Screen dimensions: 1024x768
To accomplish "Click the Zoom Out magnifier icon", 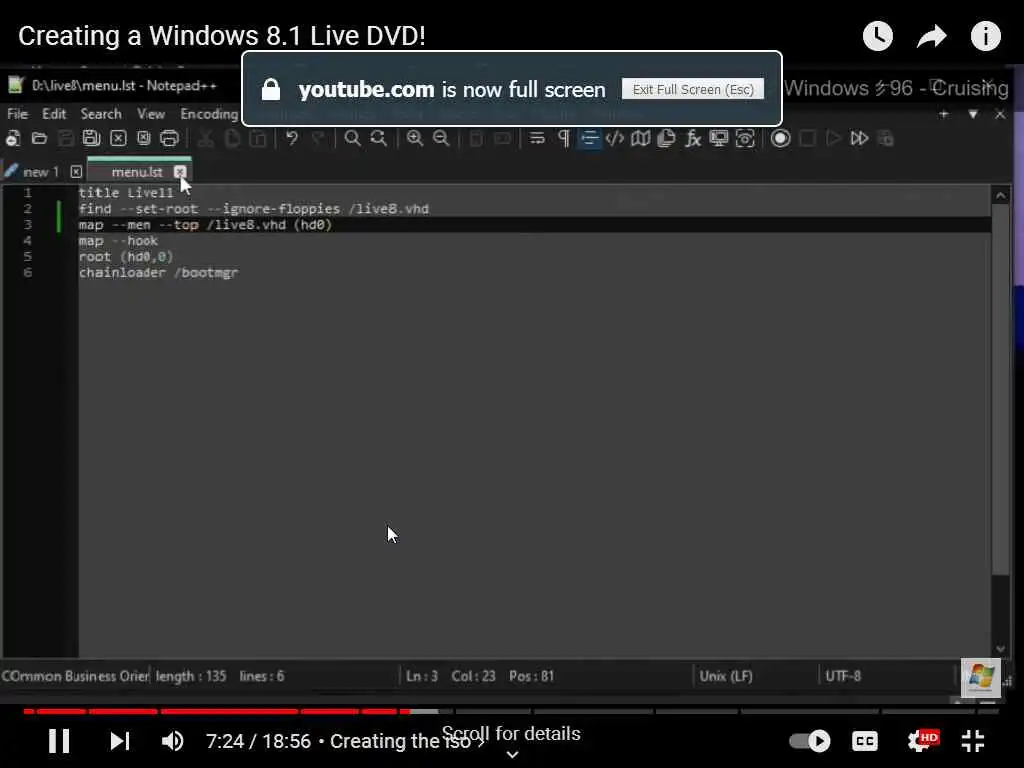I will coord(441,138).
